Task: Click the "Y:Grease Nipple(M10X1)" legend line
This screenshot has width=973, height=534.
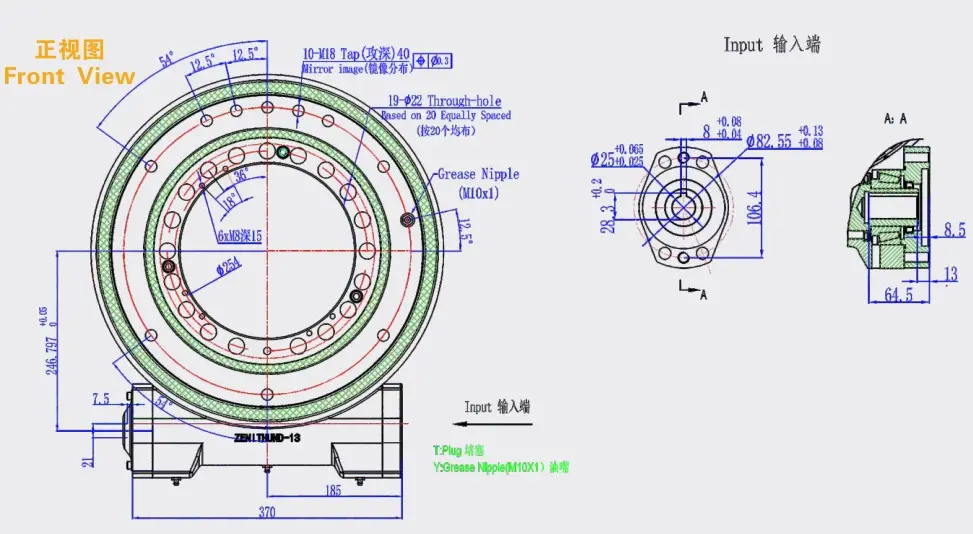Action: (501, 467)
